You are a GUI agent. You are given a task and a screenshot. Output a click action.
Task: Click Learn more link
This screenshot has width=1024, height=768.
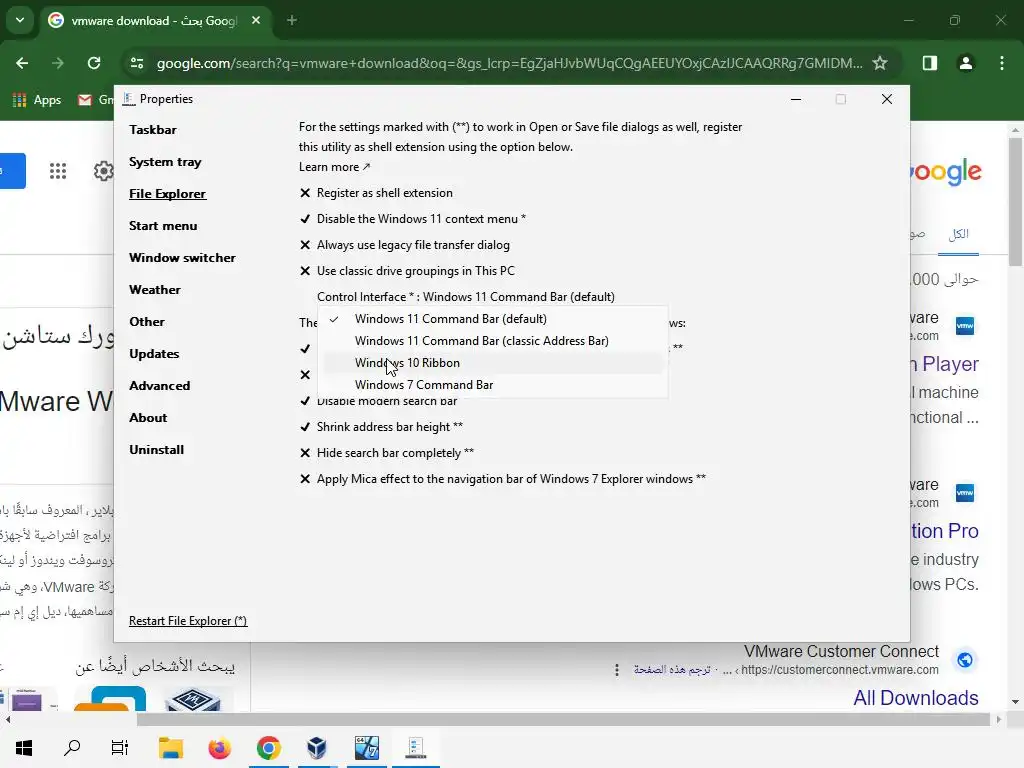pyautogui.click(x=334, y=167)
